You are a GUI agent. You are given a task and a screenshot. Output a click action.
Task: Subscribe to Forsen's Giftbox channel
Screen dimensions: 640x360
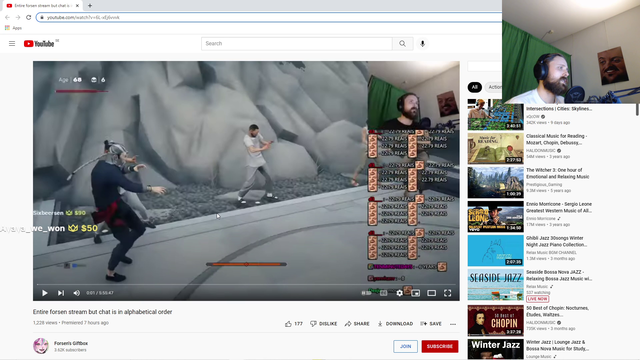pyautogui.click(x=440, y=346)
